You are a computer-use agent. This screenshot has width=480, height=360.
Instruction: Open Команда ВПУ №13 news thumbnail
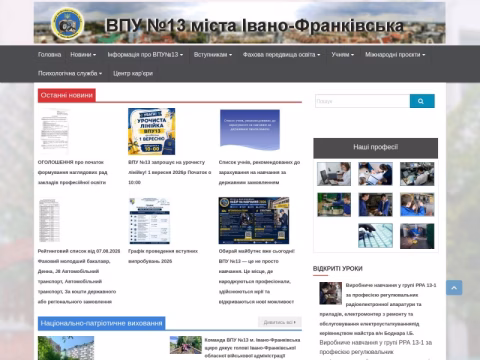(x=186, y=345)
